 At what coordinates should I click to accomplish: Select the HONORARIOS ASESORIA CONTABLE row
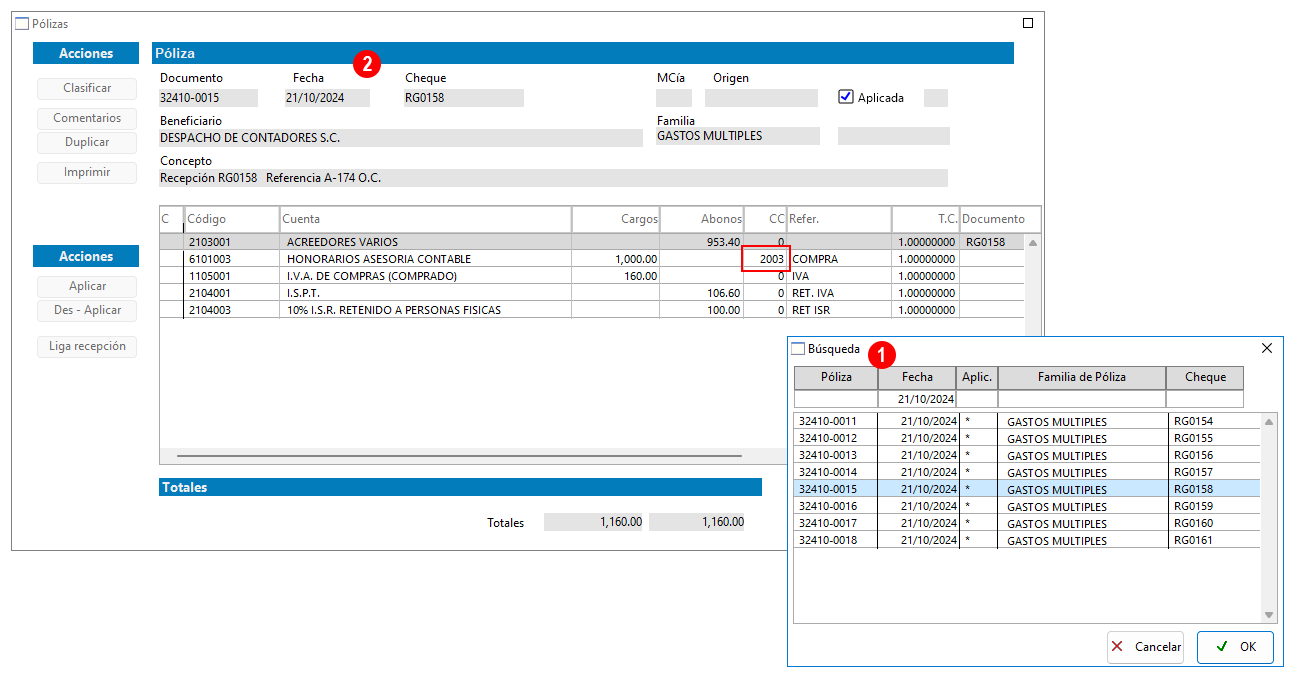592,259
